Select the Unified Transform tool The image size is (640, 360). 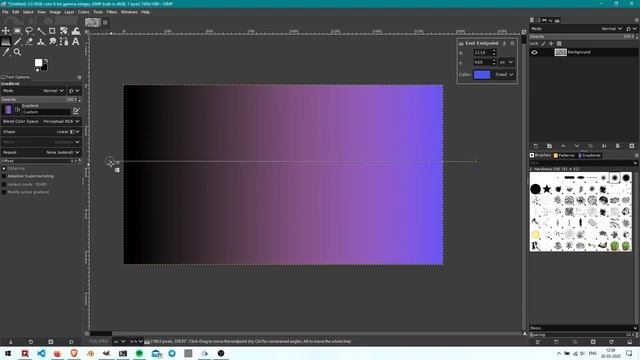tap(64, 31)
